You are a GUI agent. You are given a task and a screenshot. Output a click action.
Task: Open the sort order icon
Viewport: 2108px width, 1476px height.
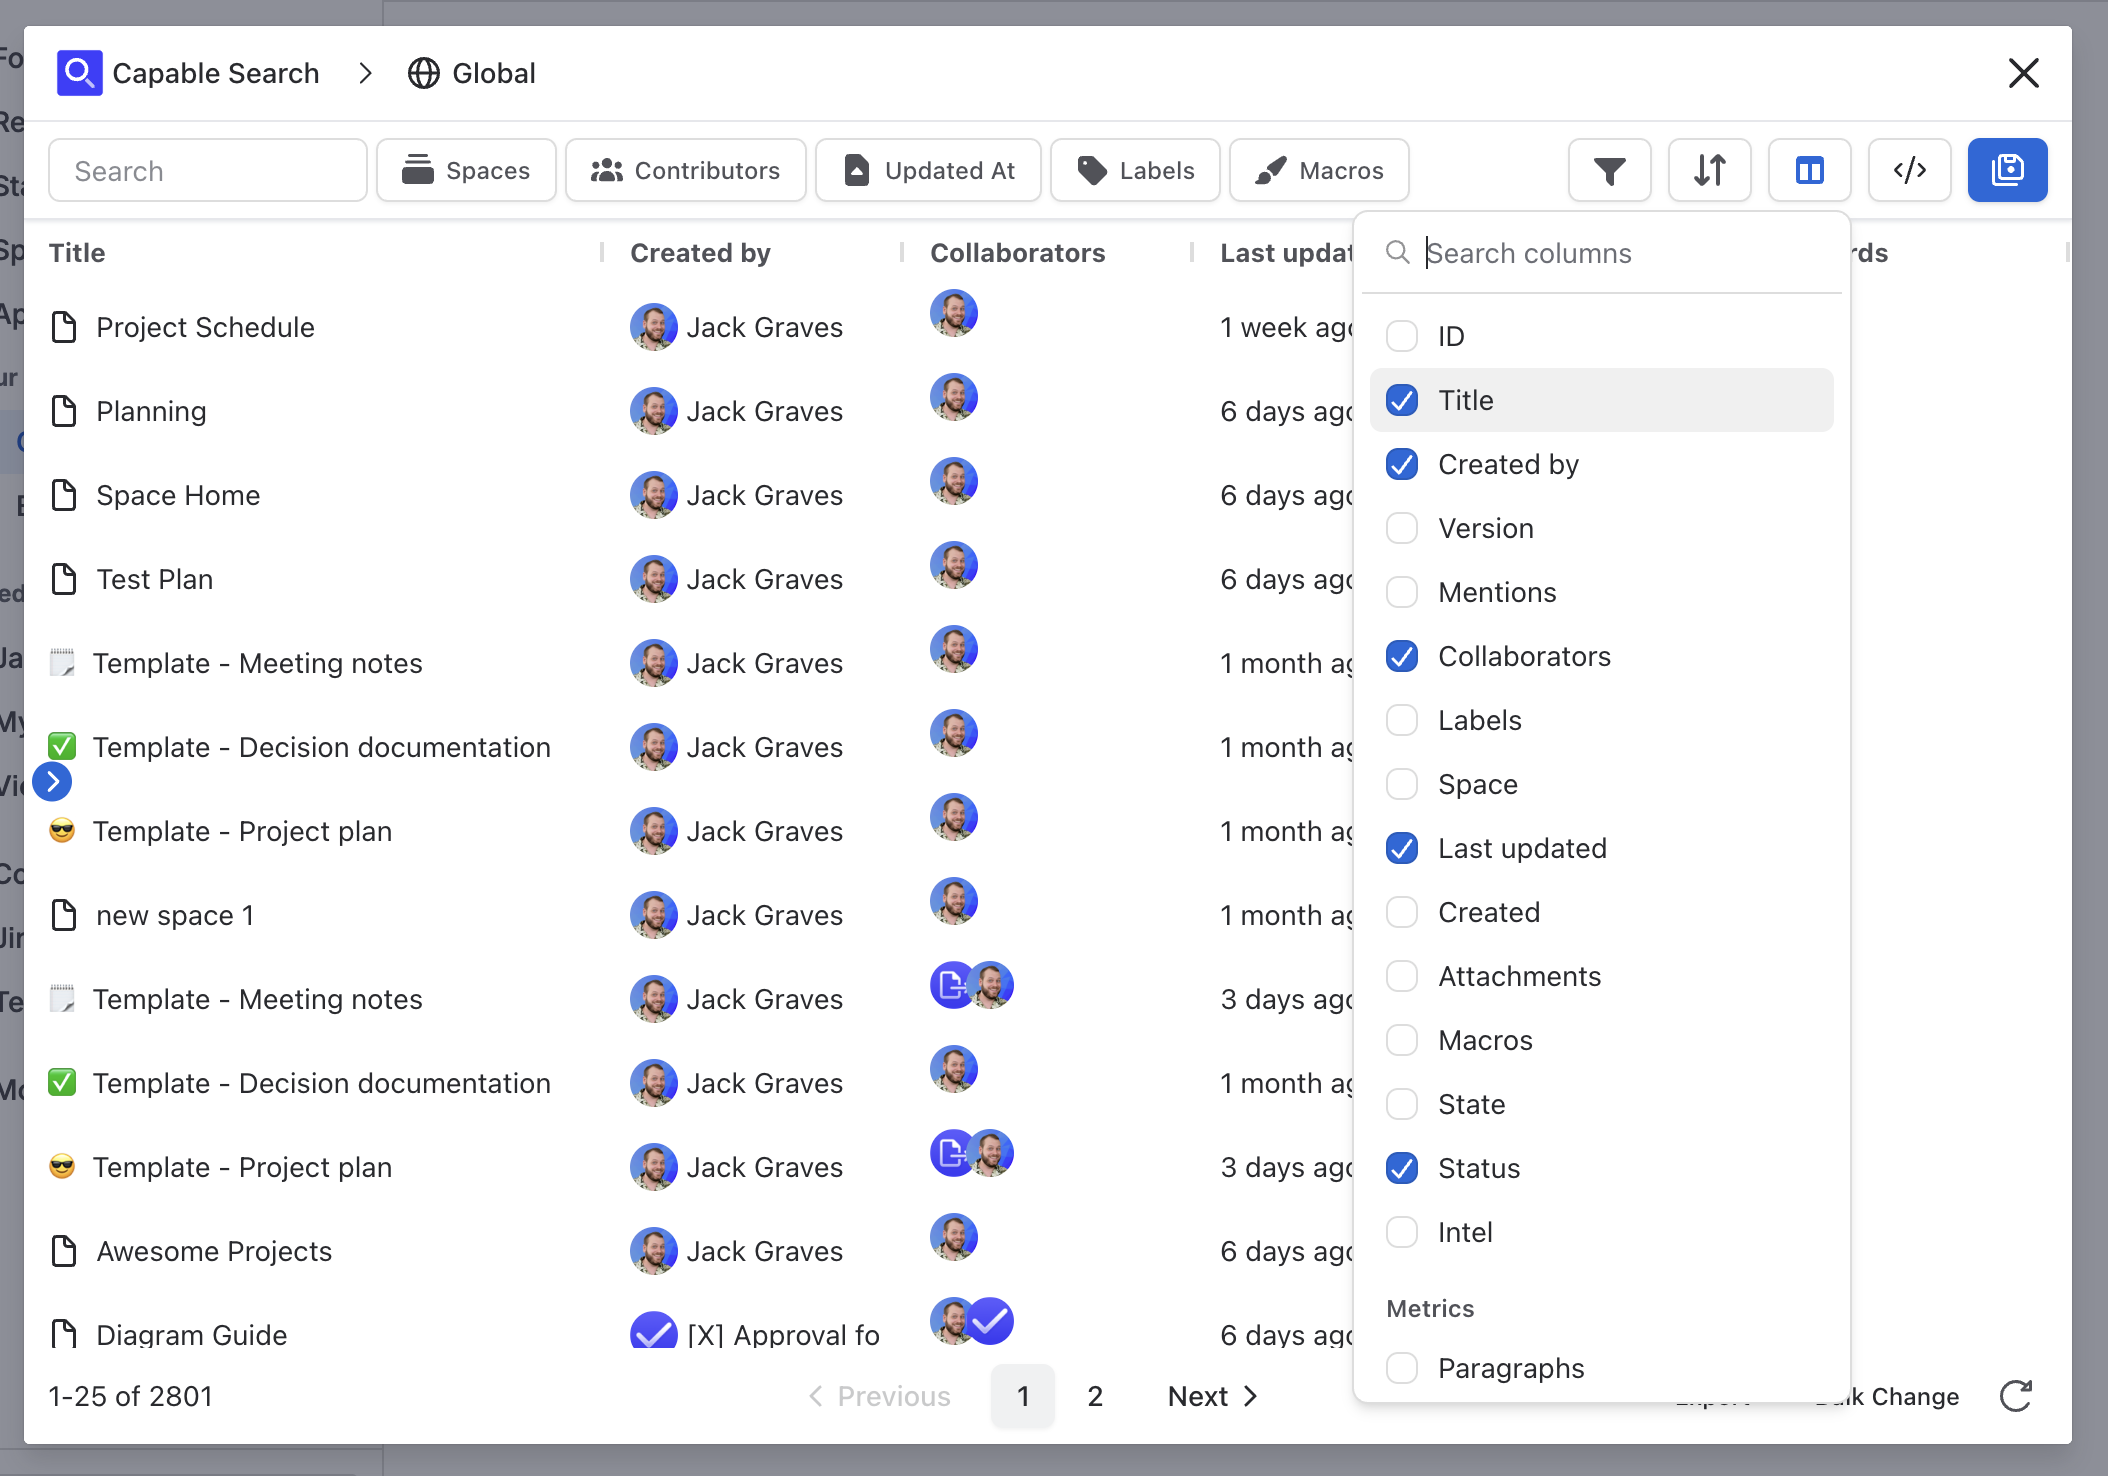(x=1709, y=171)
